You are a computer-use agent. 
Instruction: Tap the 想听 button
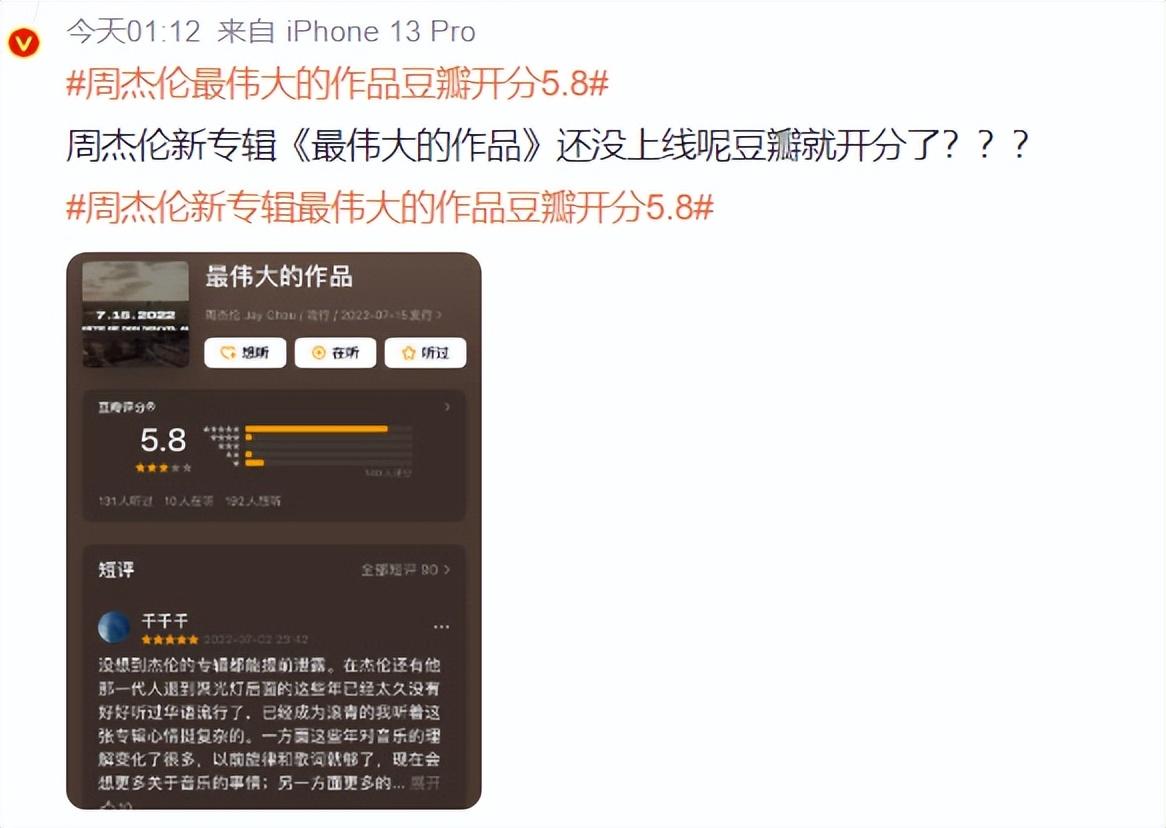(245, 353)
